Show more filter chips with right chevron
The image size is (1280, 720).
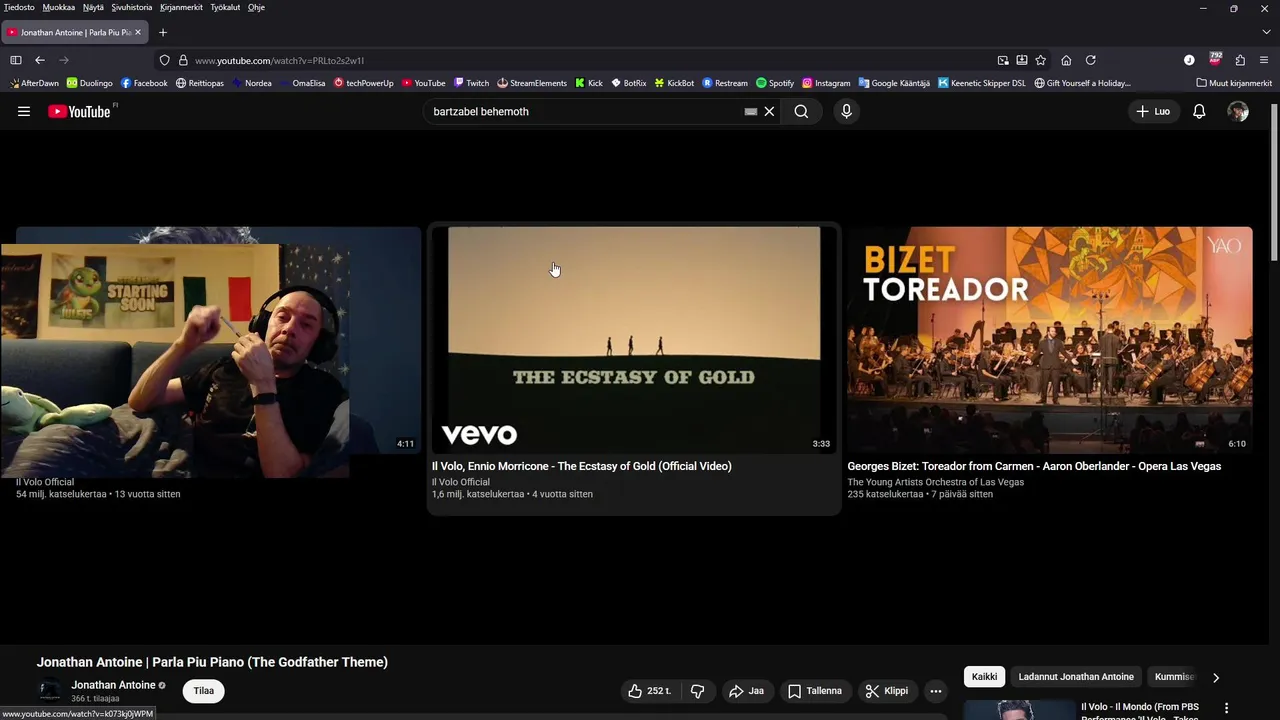1216,677
